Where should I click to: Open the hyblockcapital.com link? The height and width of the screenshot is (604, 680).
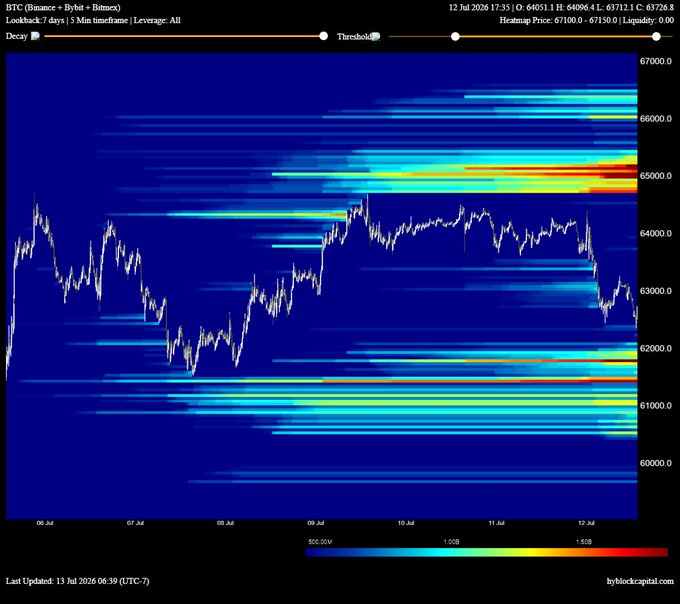pyautogui.click(x=640, y=581)
